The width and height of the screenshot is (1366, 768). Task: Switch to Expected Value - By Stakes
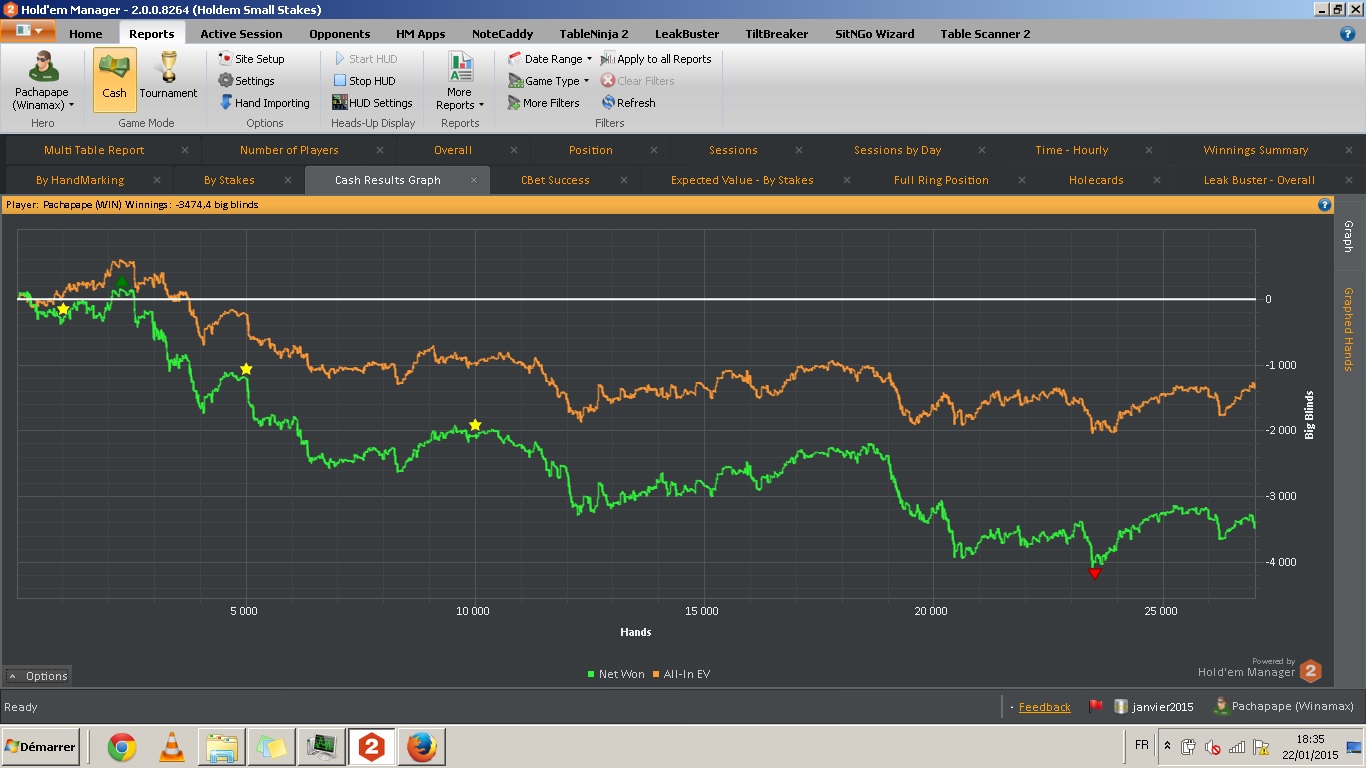[742, 180]
